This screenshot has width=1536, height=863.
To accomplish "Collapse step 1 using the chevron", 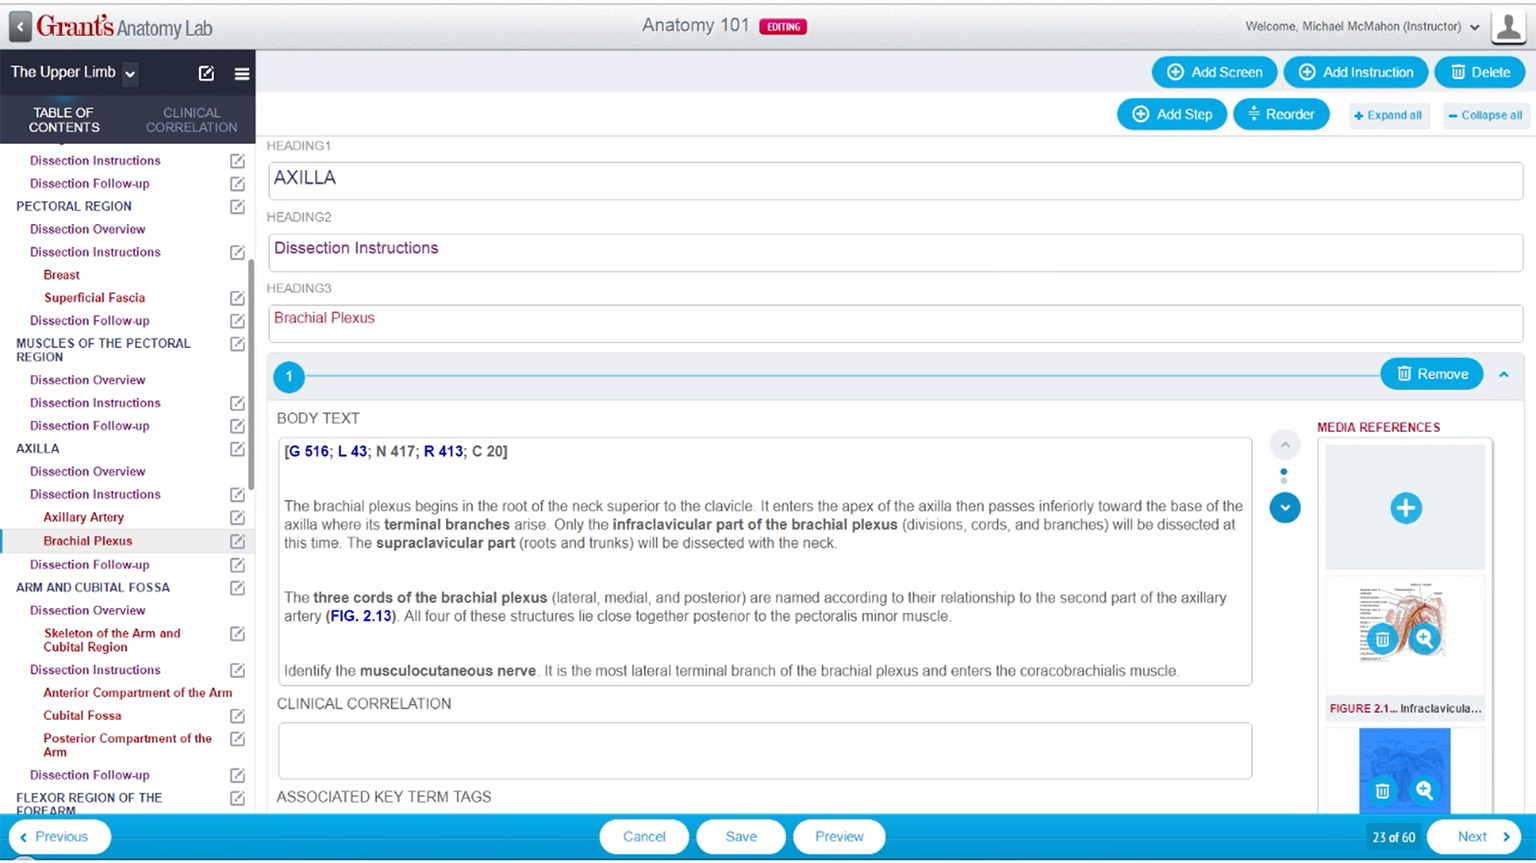I will [1504, 374].
